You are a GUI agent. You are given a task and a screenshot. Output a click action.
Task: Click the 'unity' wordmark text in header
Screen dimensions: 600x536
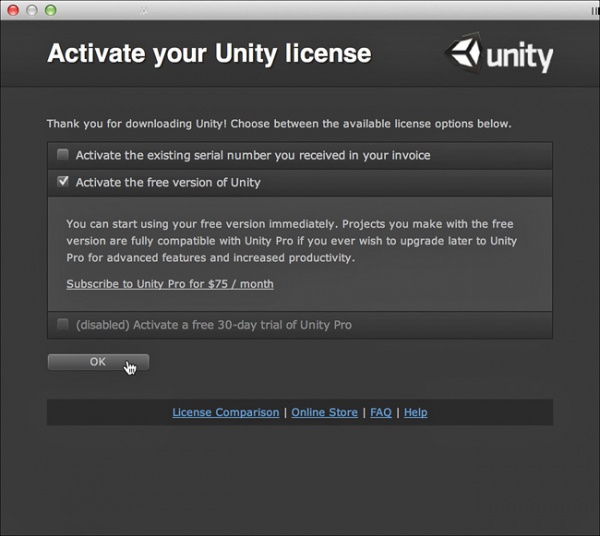tap(519, 57)
